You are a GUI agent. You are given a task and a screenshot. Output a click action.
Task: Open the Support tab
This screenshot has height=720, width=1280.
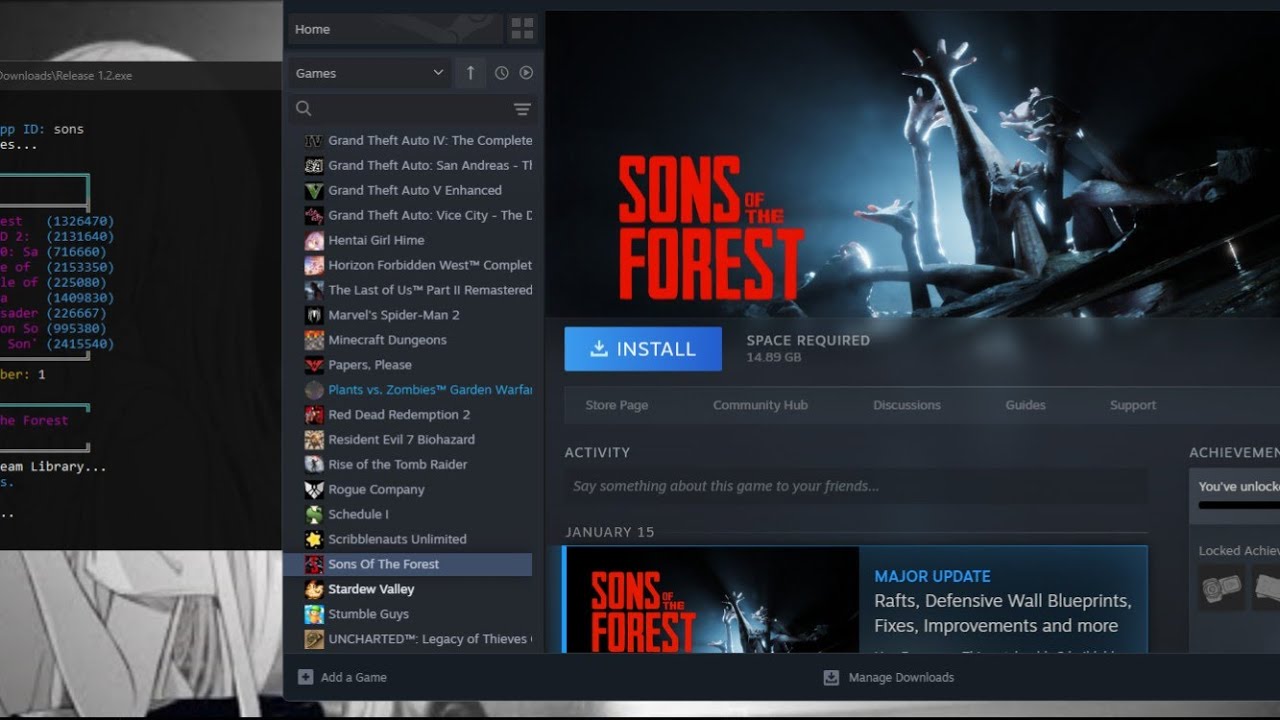pyautogui.click(x=1133, y=405)
